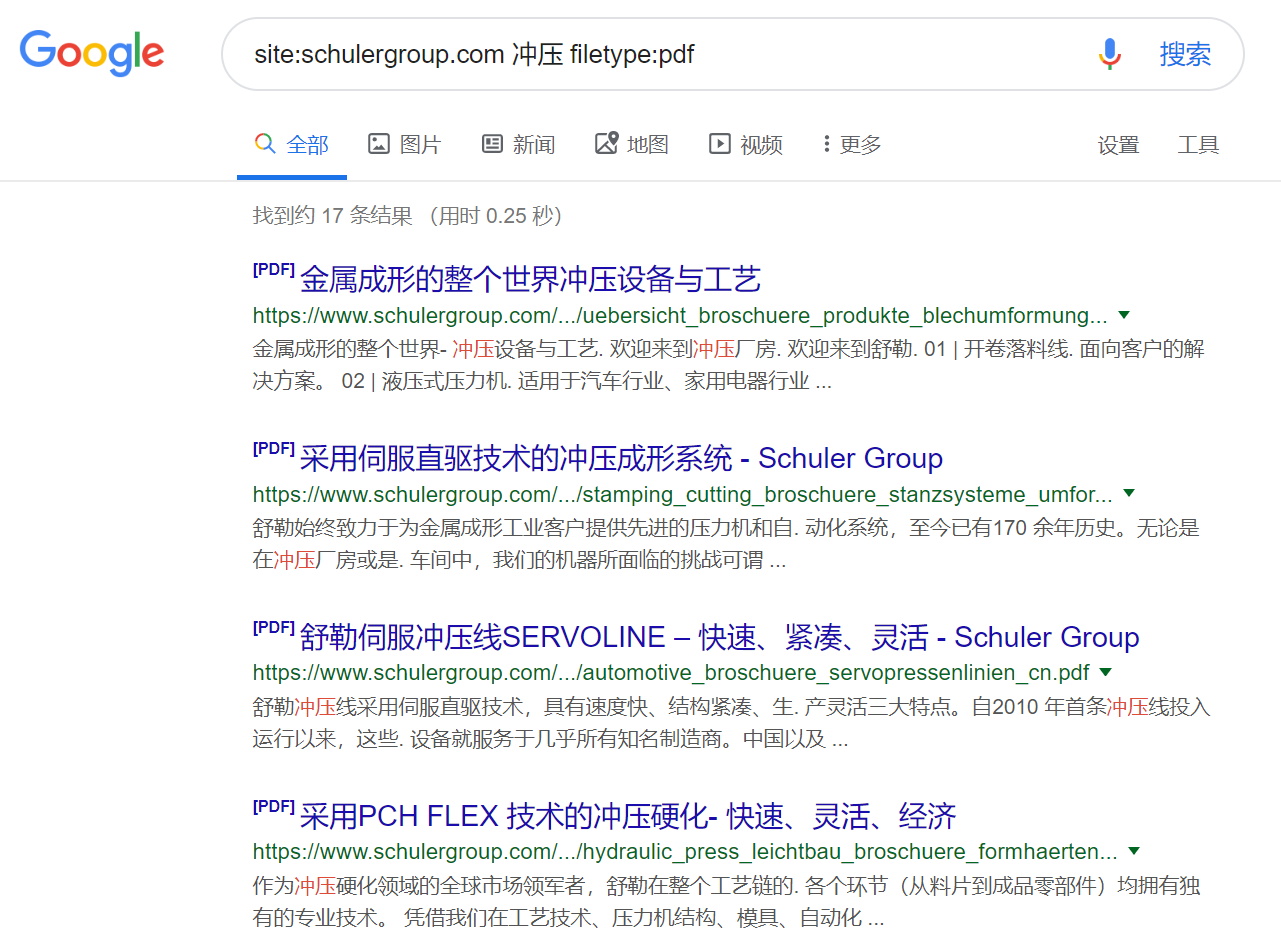Expand dropdown arrow beside stamping_cutting URL
1281x933 pixels.
click(x=1129, y=493)
